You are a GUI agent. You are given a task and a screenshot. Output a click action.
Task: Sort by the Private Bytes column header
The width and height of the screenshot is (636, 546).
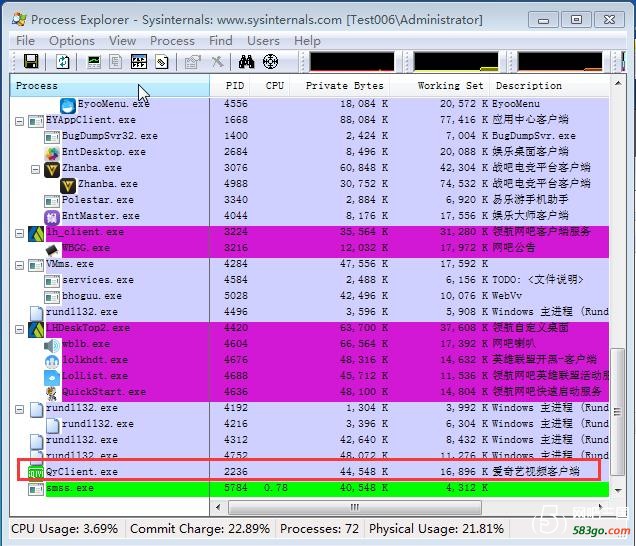(340, 86)
